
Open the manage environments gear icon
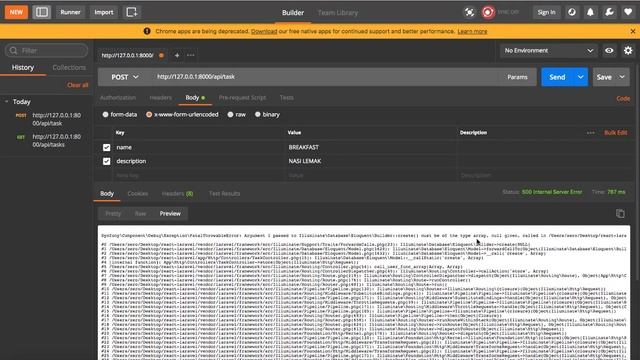[x=628, y=51]
